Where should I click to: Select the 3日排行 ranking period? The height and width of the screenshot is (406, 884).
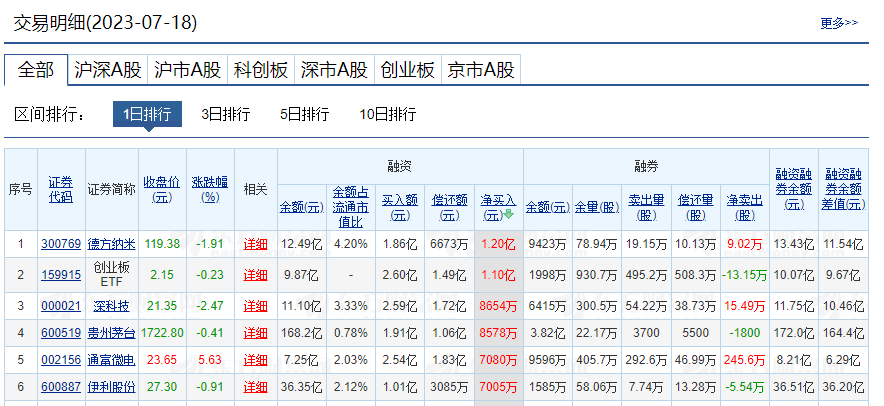[x=225, y=114]
